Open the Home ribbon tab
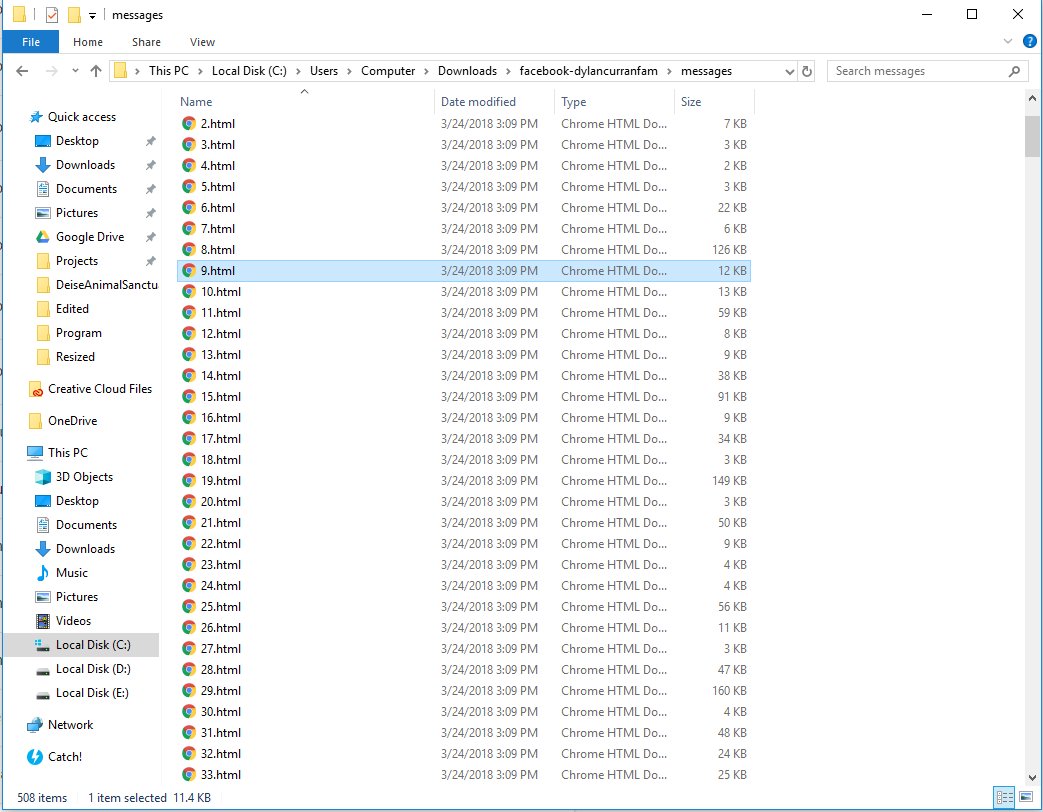This screenshot has width=1043, height=812. point(88,42)
